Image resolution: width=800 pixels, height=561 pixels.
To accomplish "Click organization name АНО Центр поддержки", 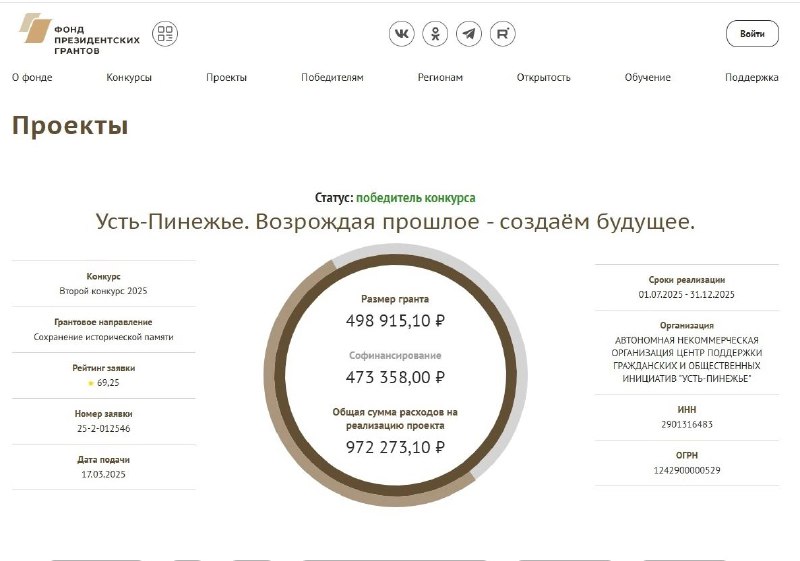I will [x=687, y=359].
